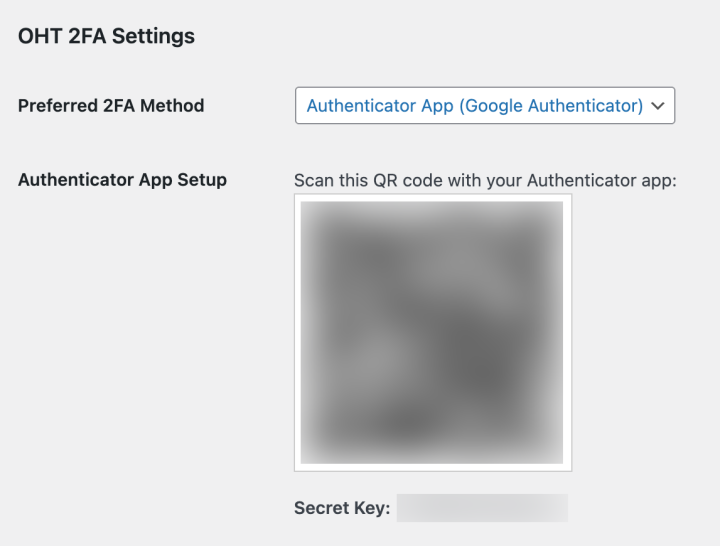Click the "Authenticator App (Google Authenticator)" selected option text

[474, 106]
